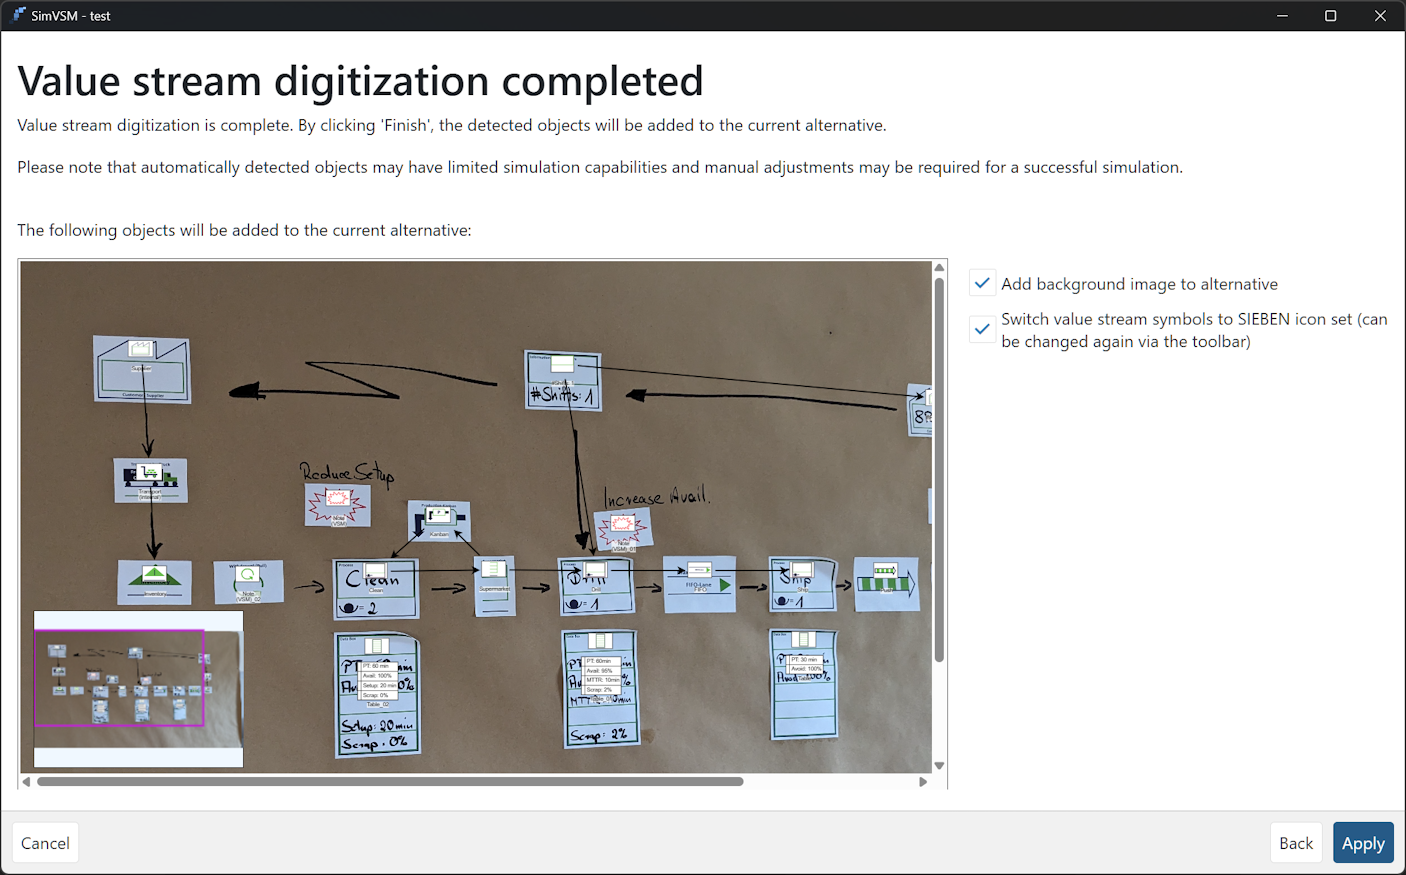Select the Reduce Setup note burst
The image size is (1406, 875).
point(337,505)
